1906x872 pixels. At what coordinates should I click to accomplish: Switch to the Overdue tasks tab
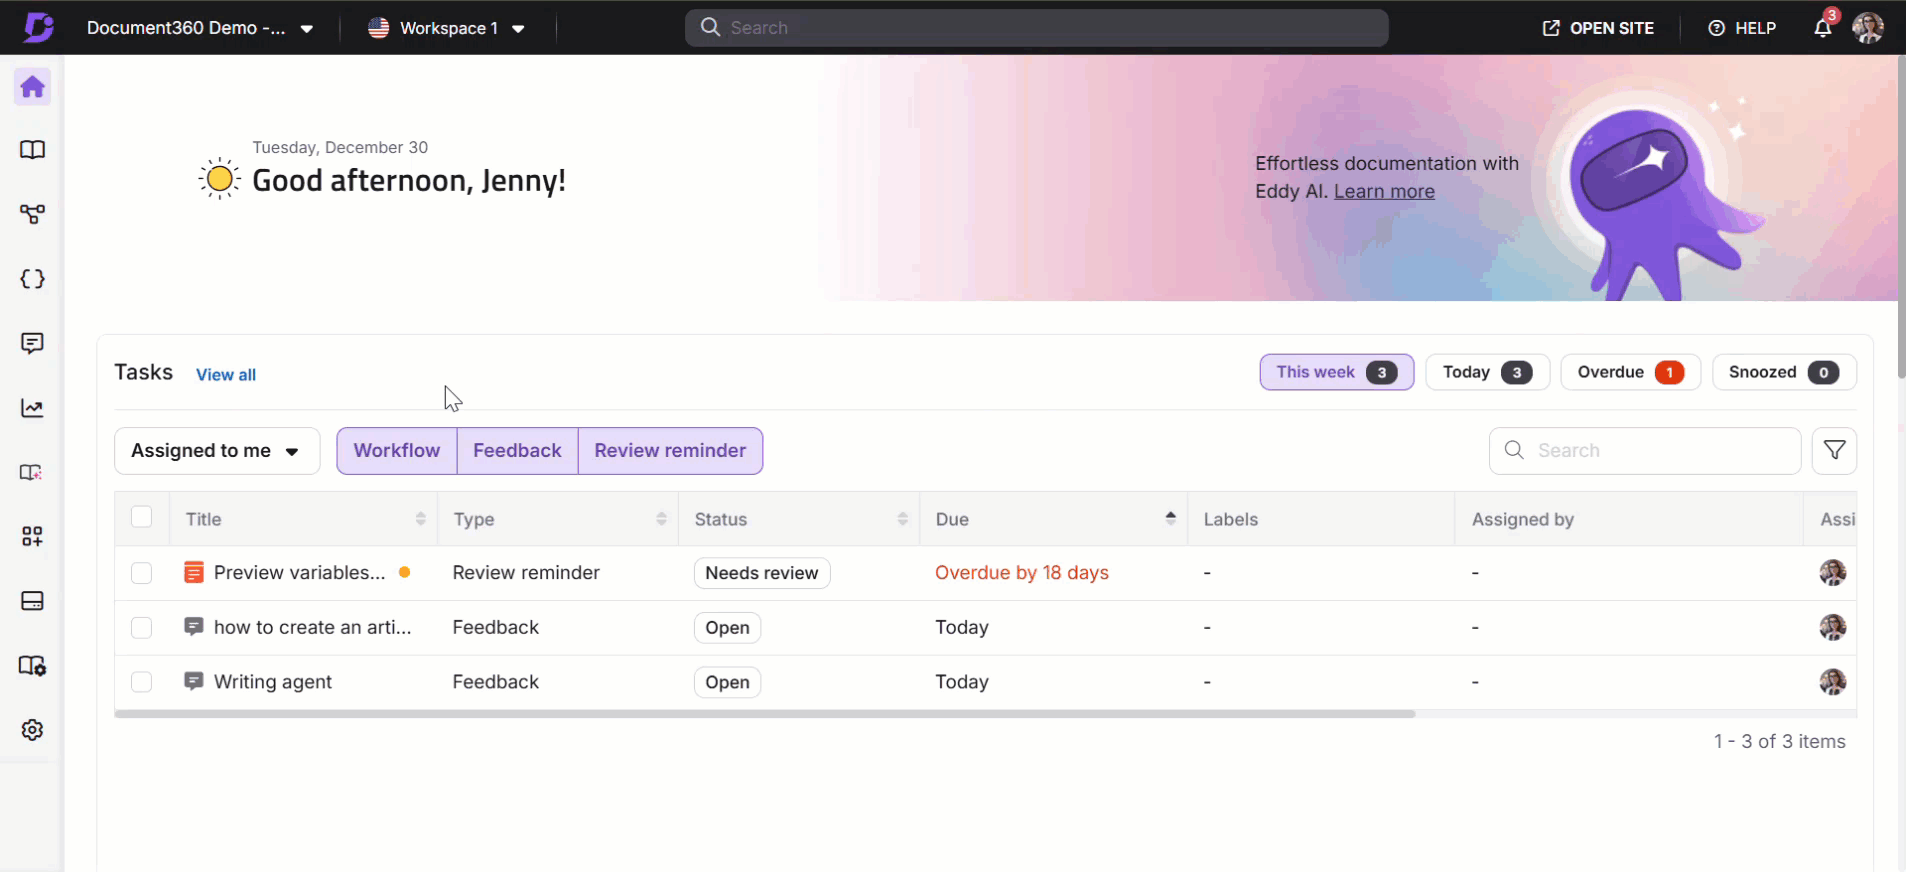click(1629, 372)
